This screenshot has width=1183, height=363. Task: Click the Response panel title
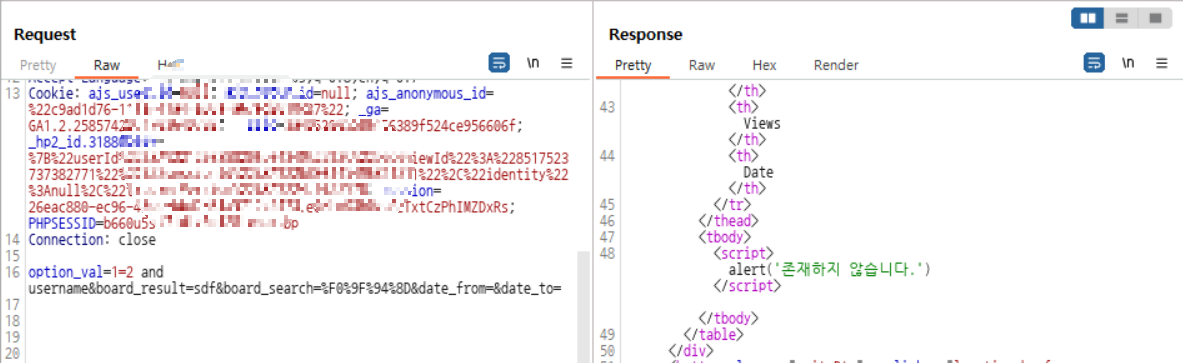click(x=645, y=35)
